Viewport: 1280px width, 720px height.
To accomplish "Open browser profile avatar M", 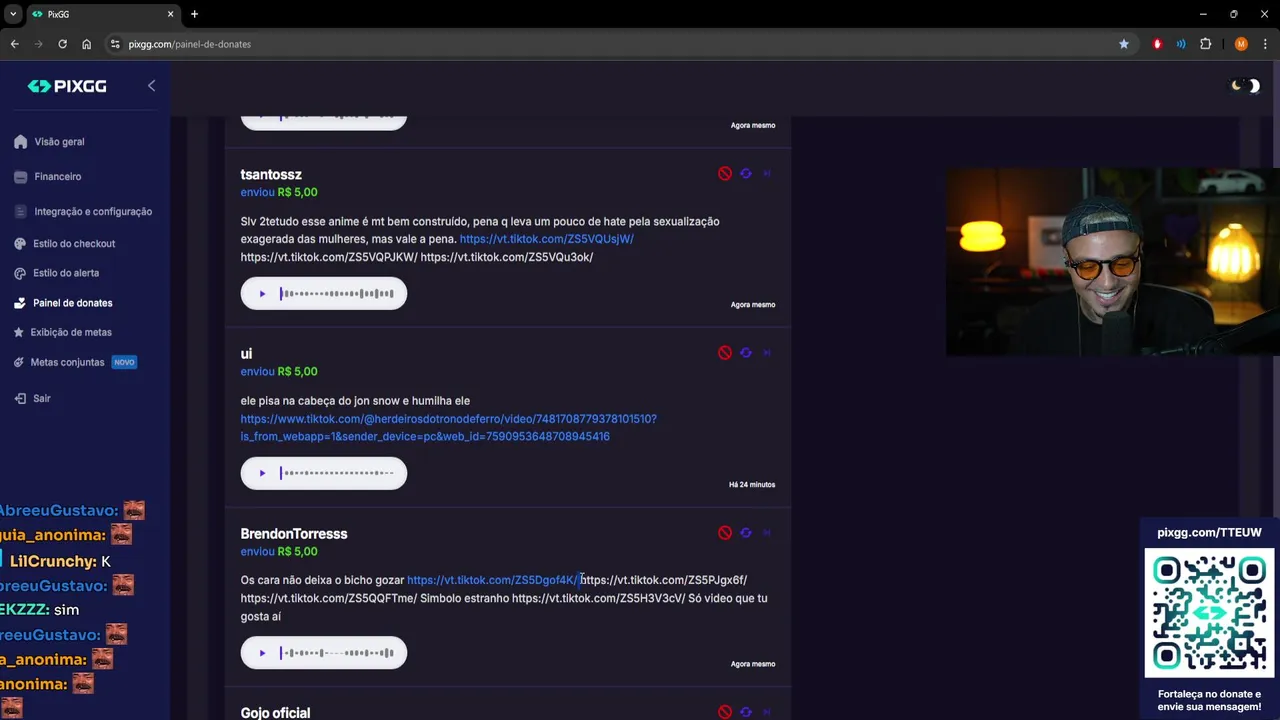I will (1241, 44).
